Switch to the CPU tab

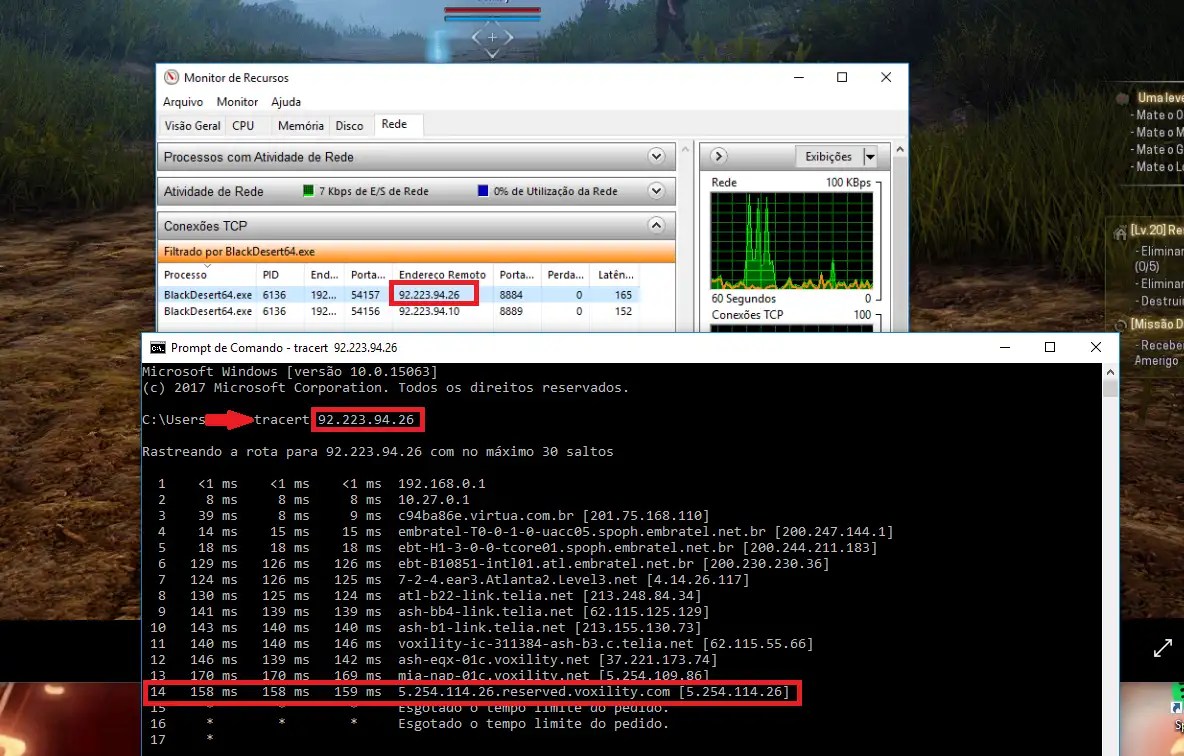(x=243, y=126)
